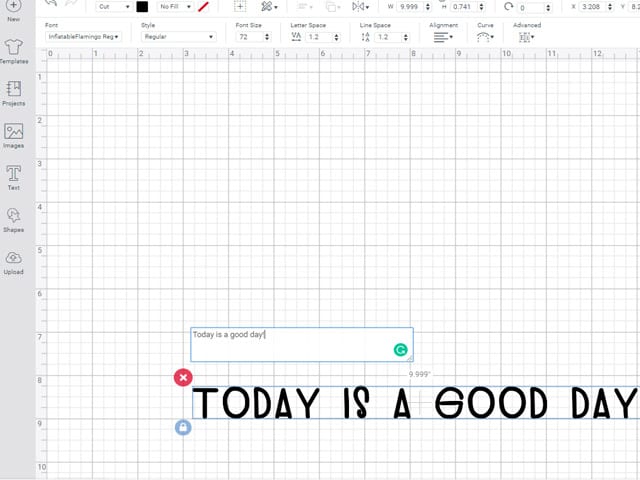Adjust the Letter Space stepper
Screen dimensions: 640x480
pos(336,37)
